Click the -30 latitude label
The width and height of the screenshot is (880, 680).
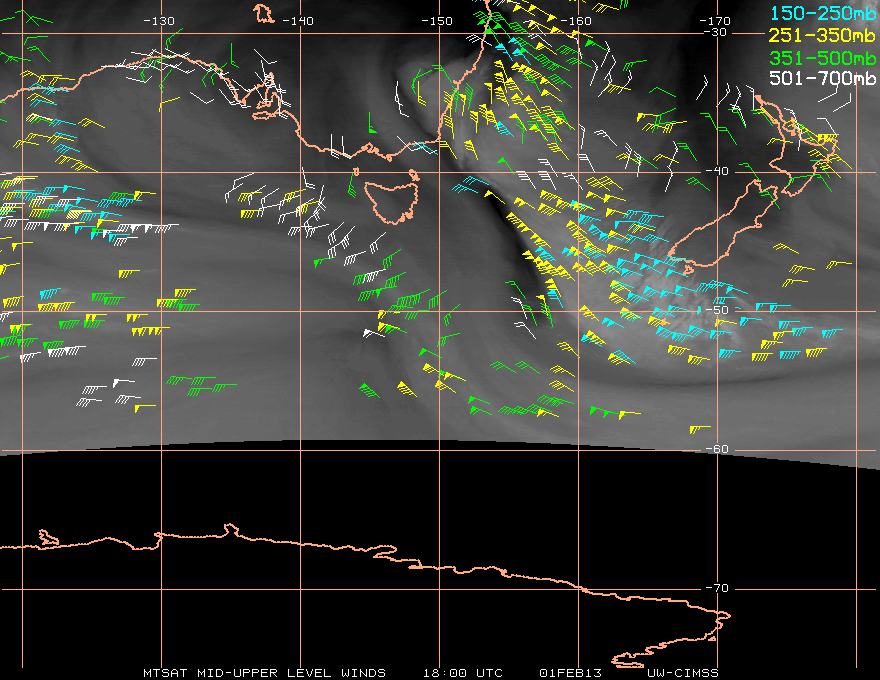[715, 33]
